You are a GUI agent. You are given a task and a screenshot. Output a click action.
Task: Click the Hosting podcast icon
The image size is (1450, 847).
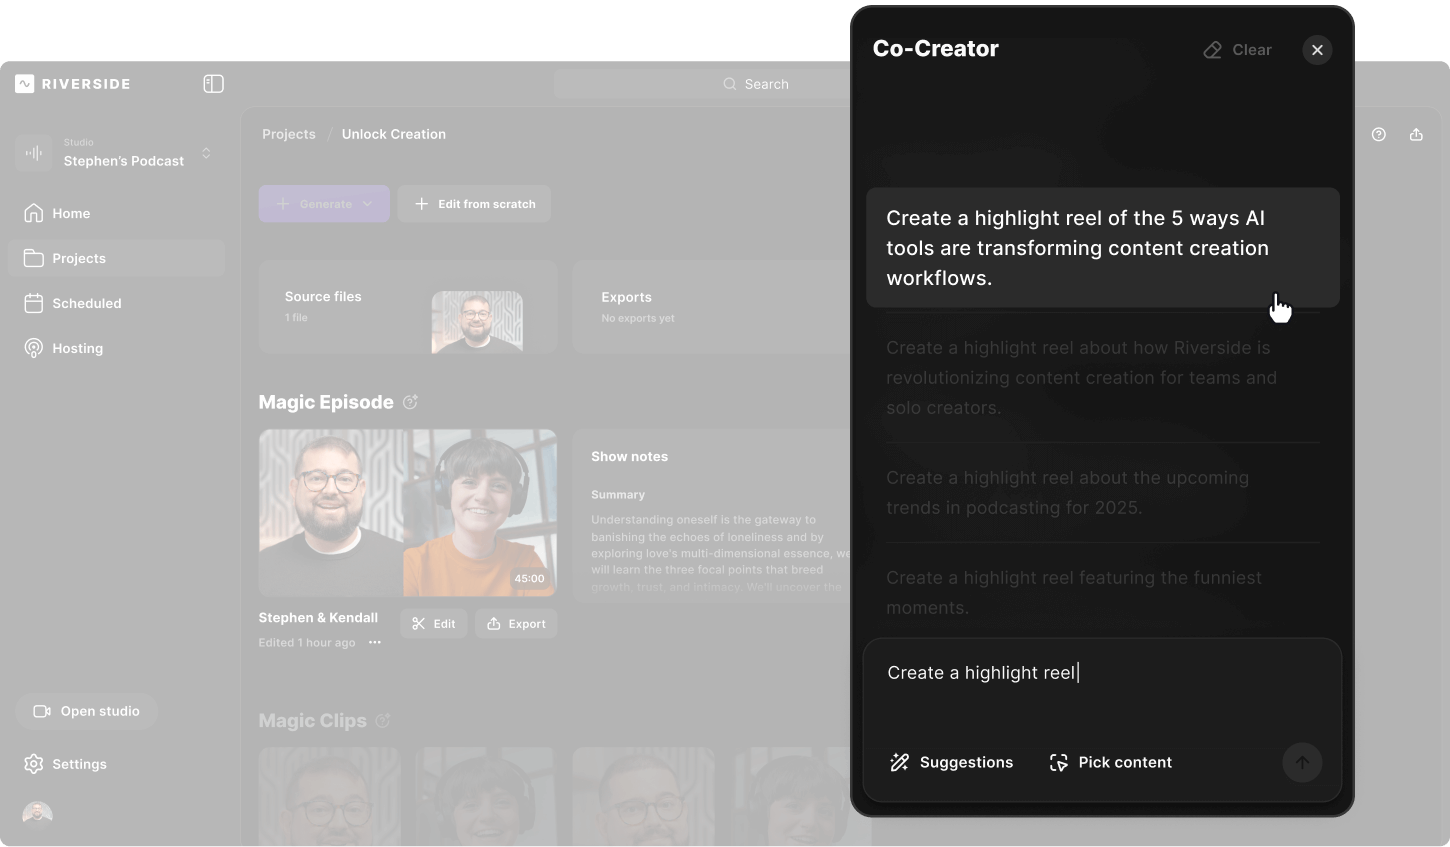click(34, 348)
